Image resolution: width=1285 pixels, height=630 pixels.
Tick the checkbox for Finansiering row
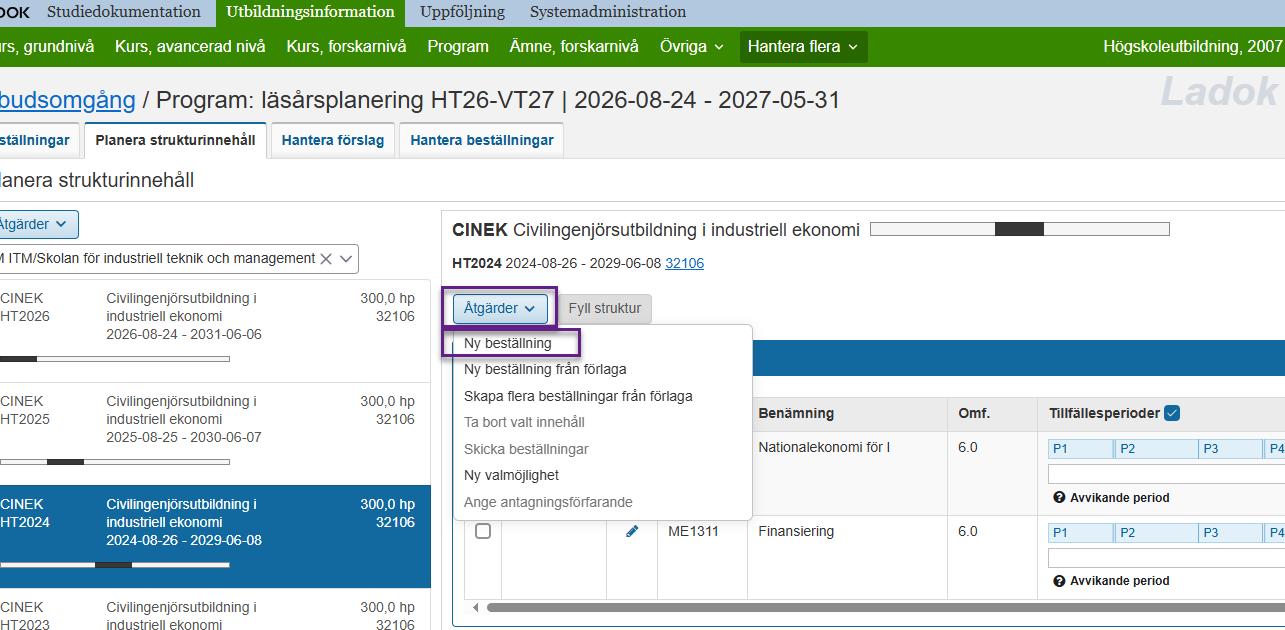[483, 532]
